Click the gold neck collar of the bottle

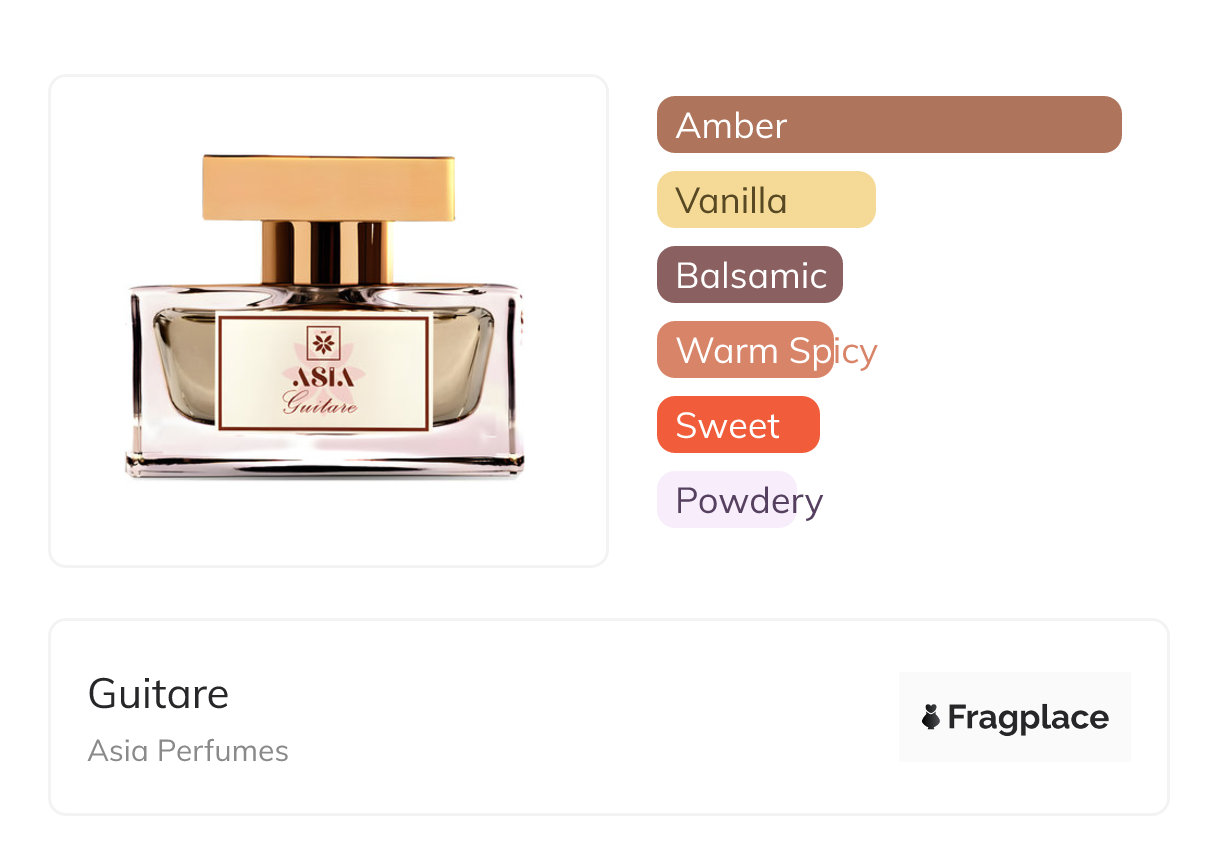327,252
